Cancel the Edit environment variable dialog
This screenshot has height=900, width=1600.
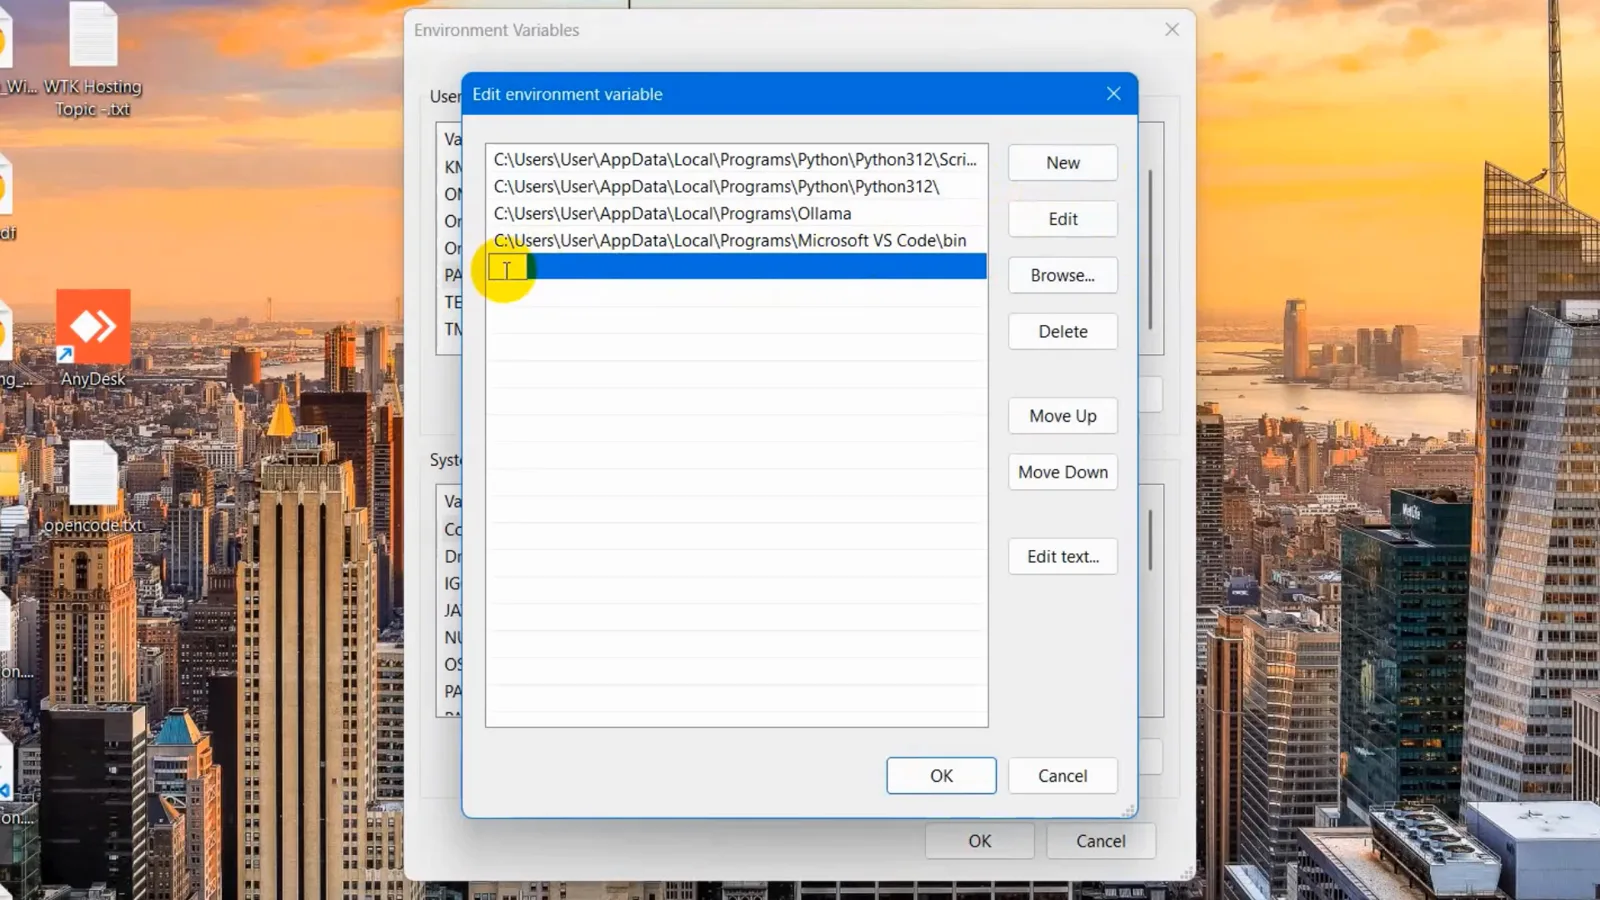(x=1062, y=776)
